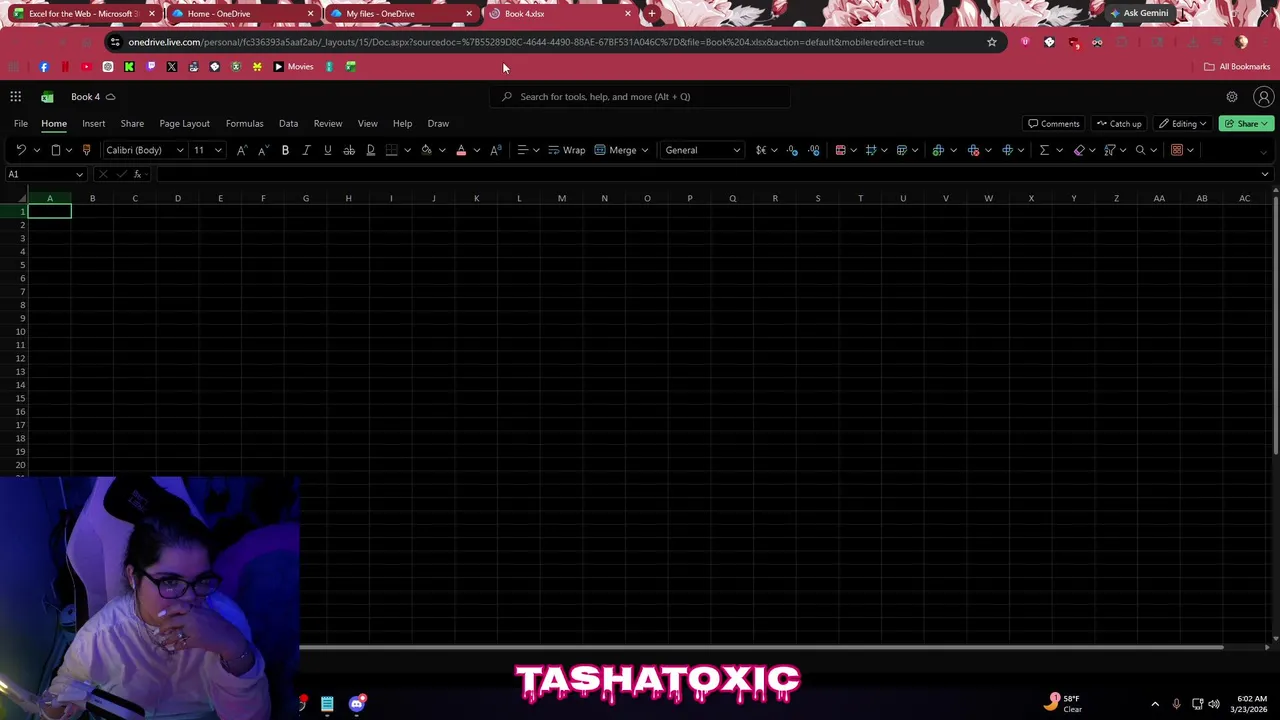Activate the Format Painter brush

86,150
